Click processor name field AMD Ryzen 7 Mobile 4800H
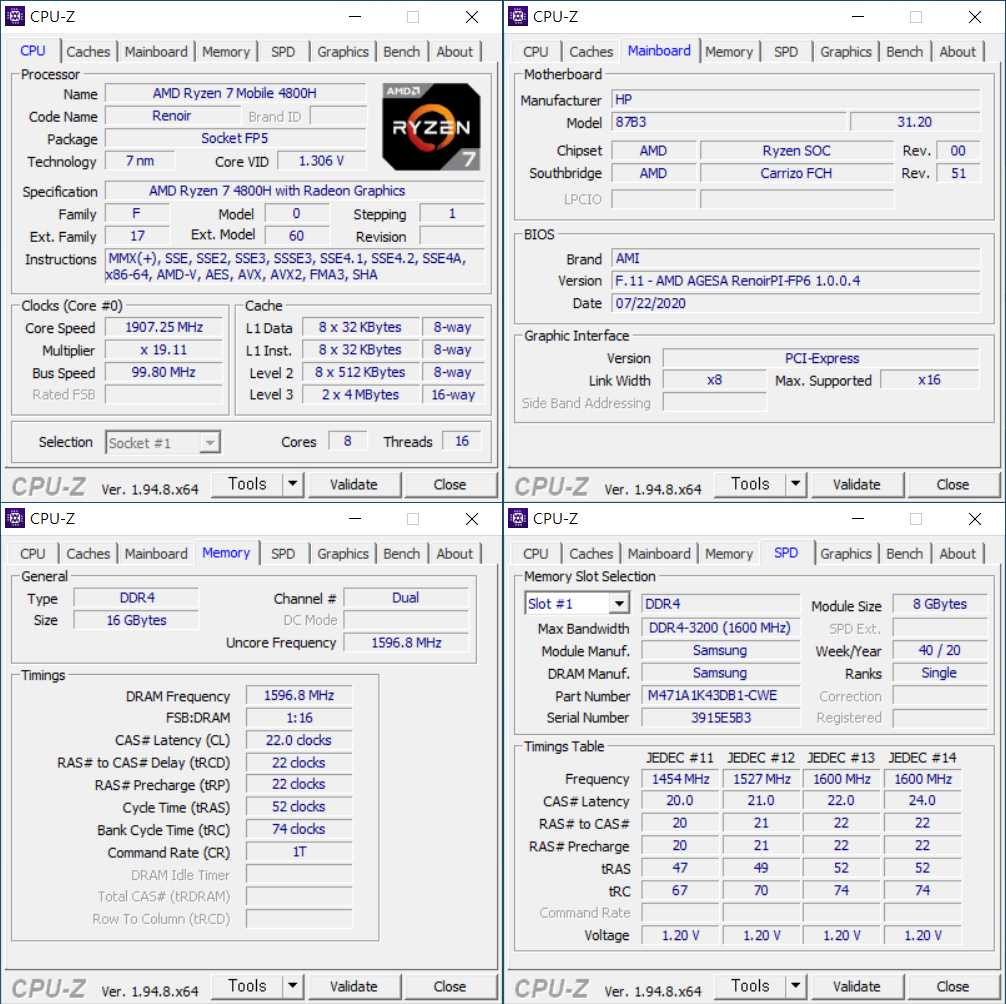 point(235,93)
